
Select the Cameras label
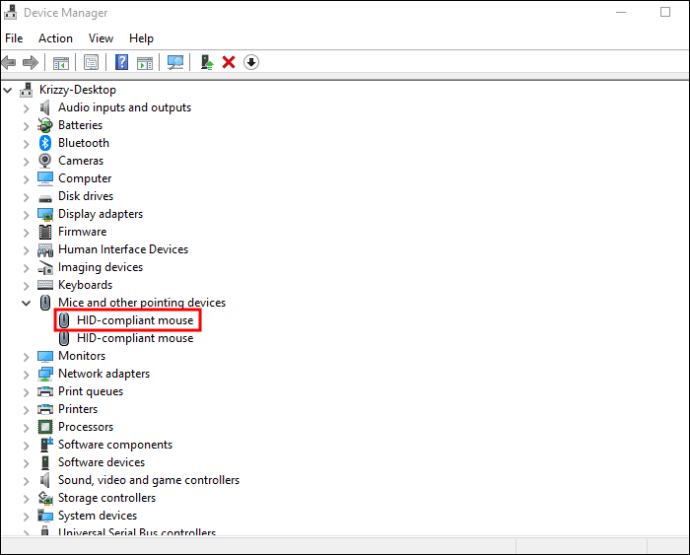point(81,161)
